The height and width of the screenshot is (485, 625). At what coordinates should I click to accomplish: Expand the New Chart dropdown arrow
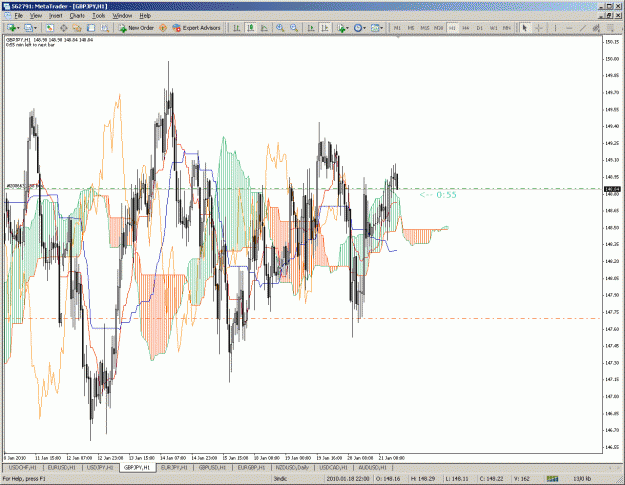(18, 28)
